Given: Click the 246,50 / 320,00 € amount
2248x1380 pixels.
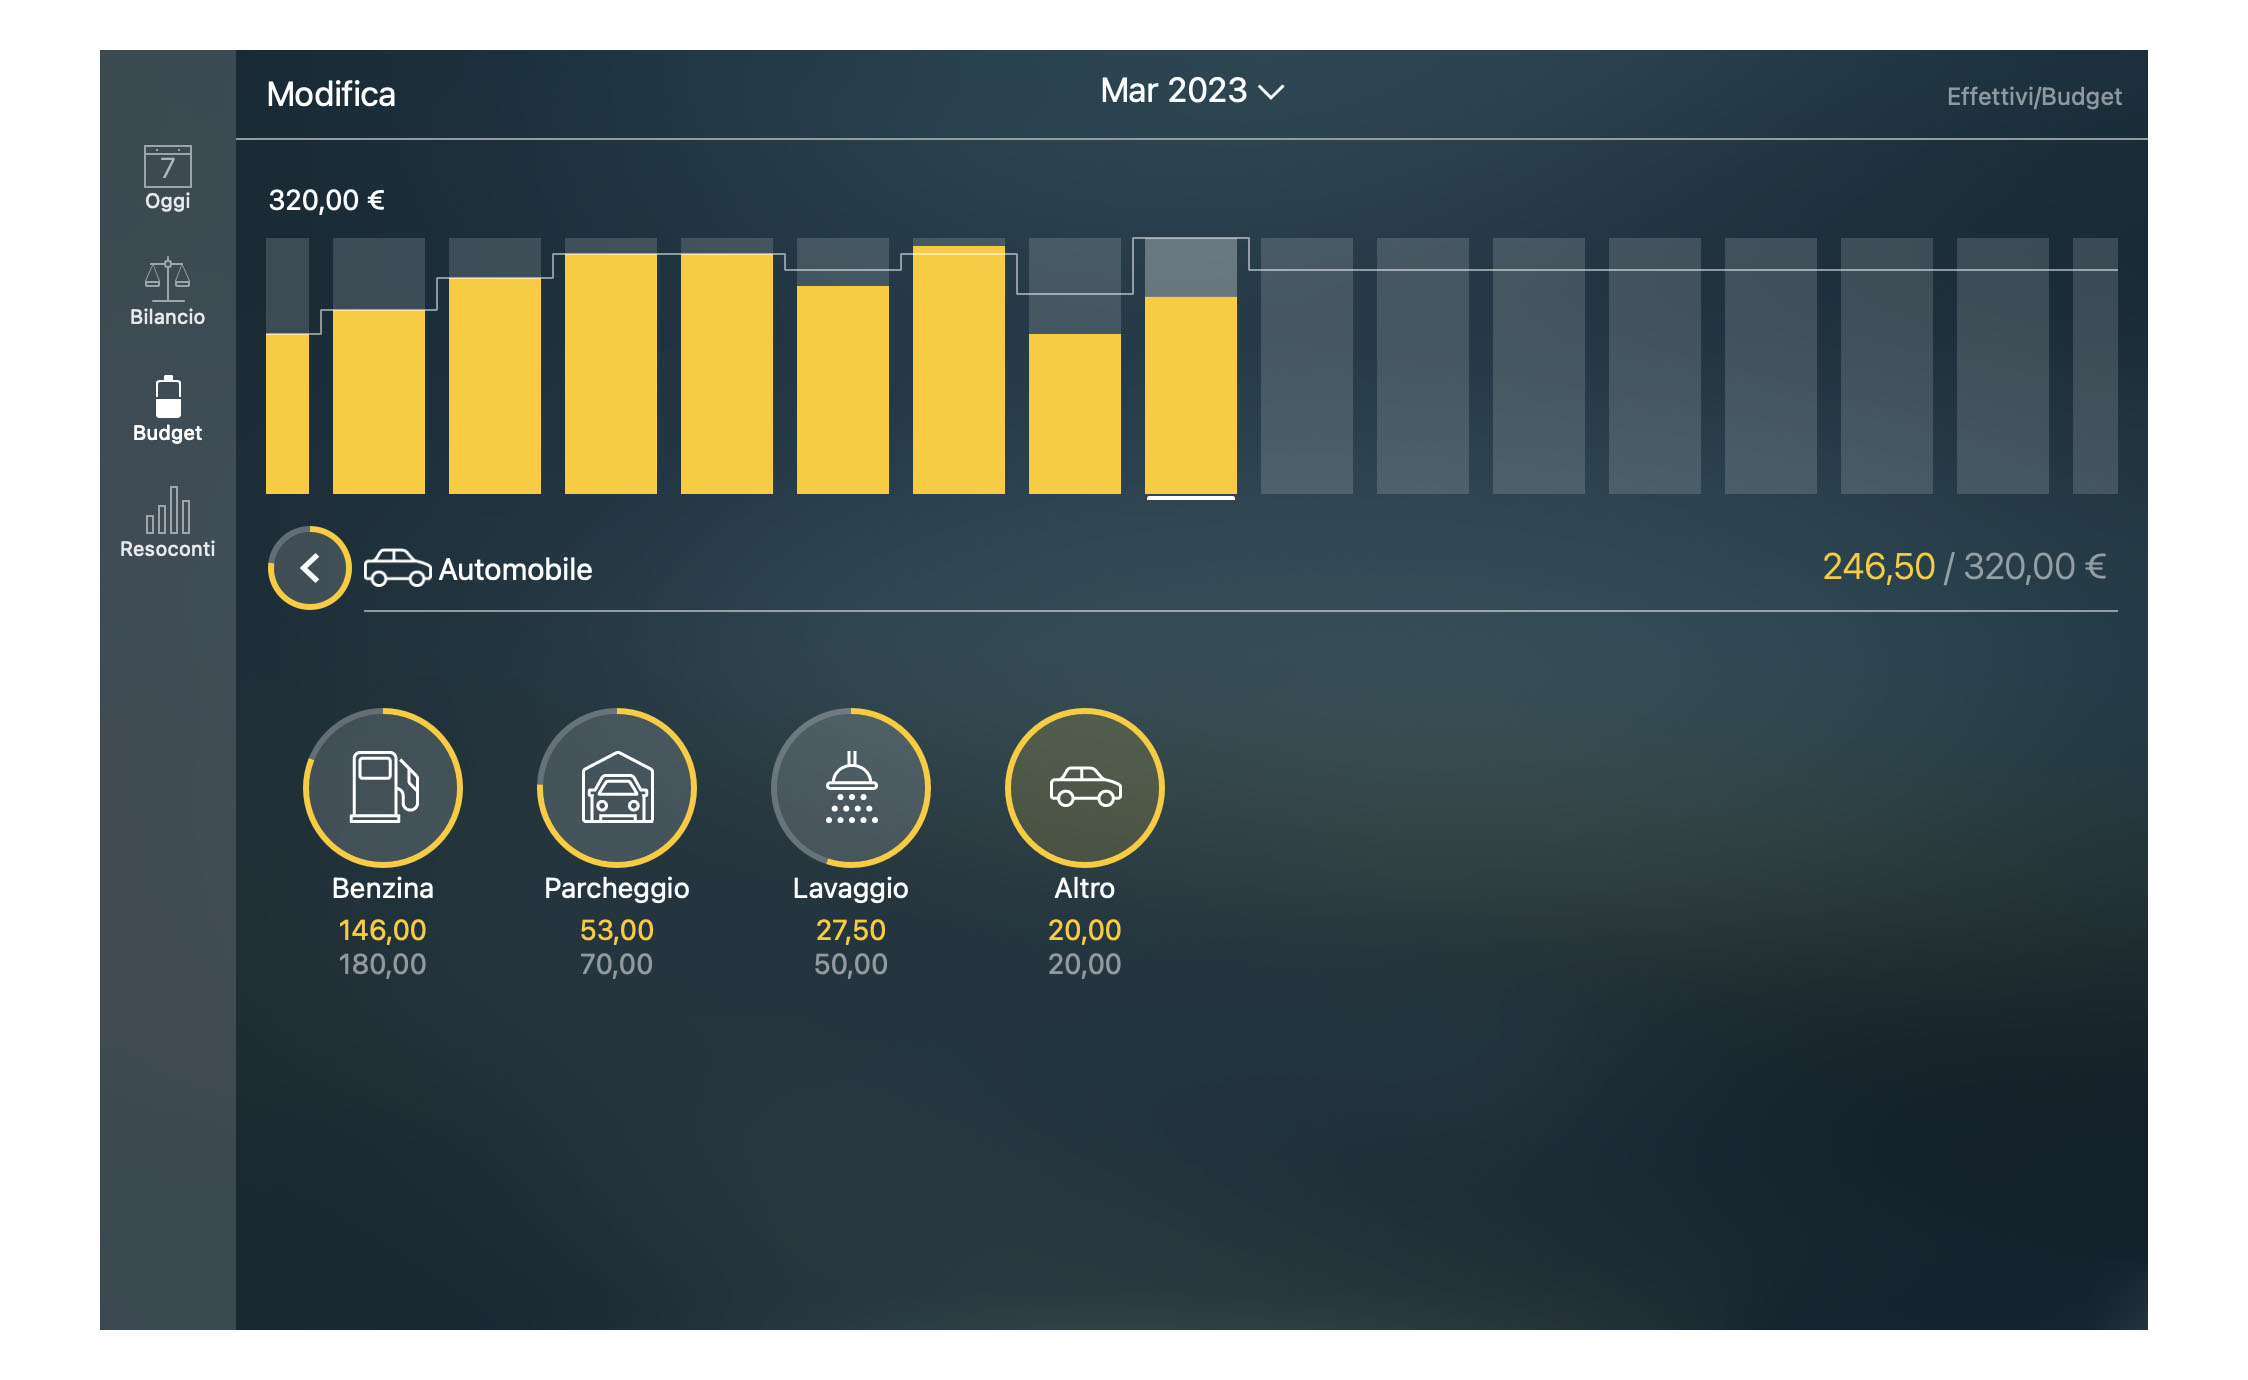Looking at the screenshot, I should coord(1964,565).
